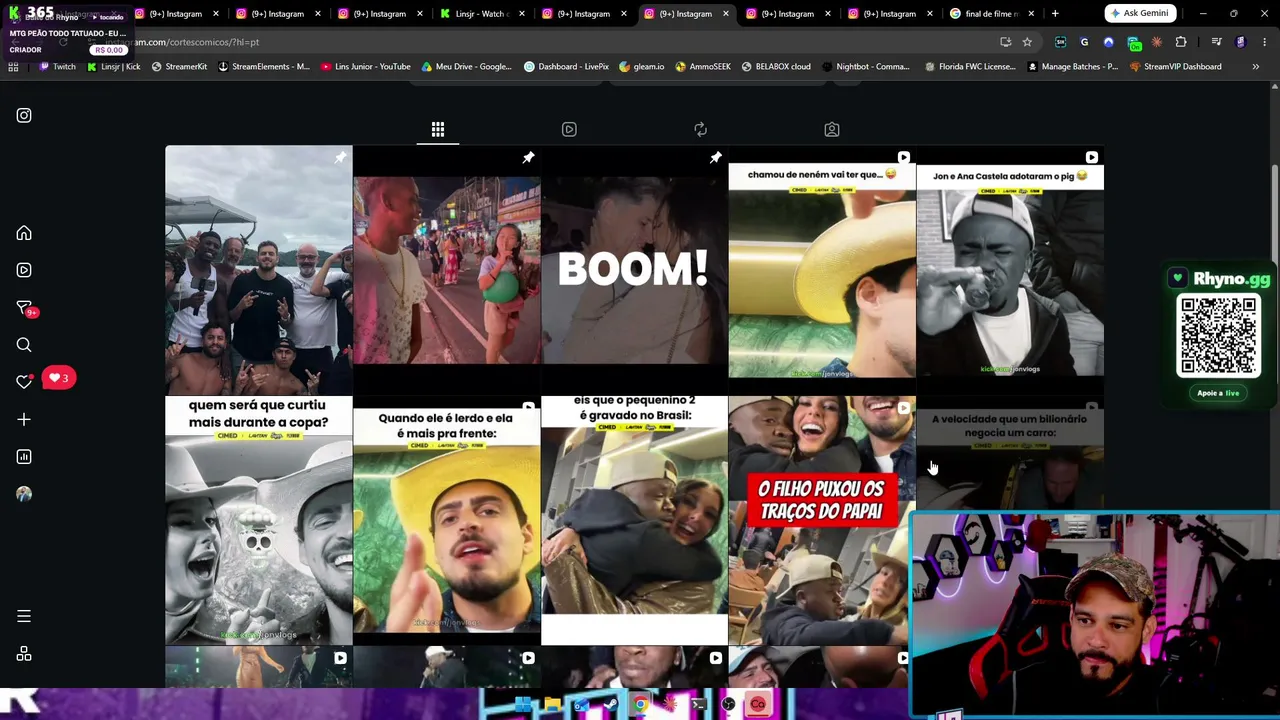
Task: Open the StreamElements bookmark
Action: tap(264, 67)
